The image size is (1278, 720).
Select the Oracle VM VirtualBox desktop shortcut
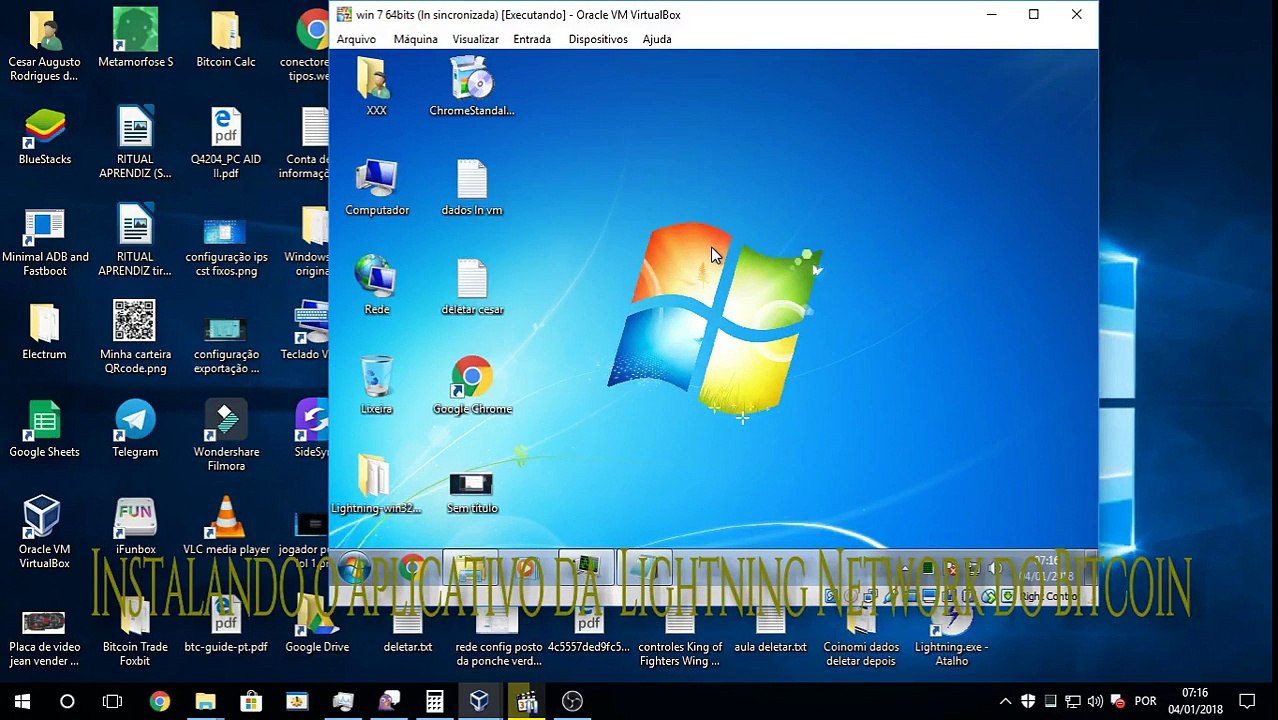tap(44, 533)
